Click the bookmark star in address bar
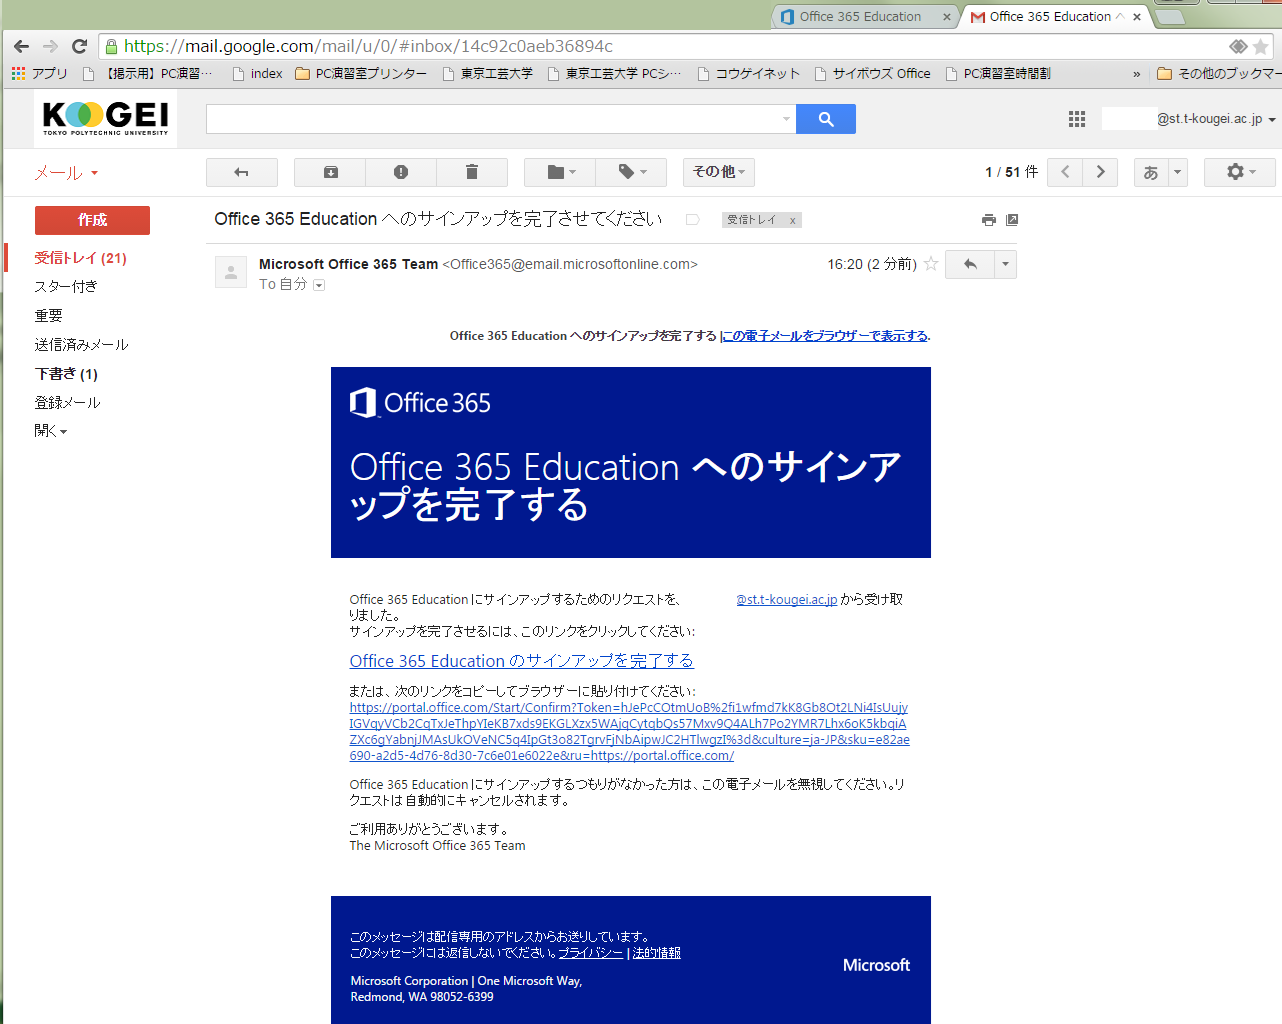 click(1261, 46)
